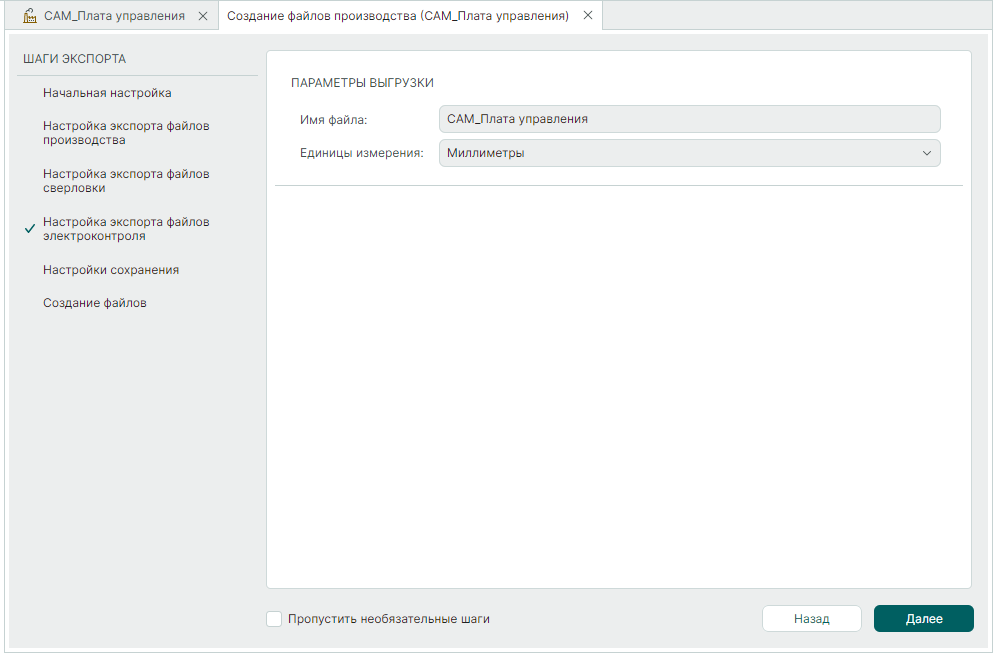Click the checkmark icon beside the электроконтроля step
The image size is (993, 653).
[x=30, y=229]
